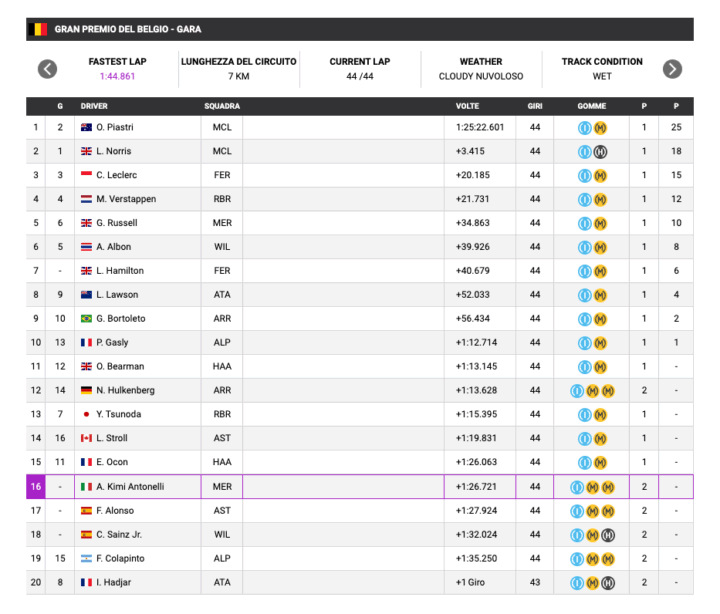Click the DRIVER column header
This screenshot has width=720, height=614.
pyautogui.click(x=94, y=106)
